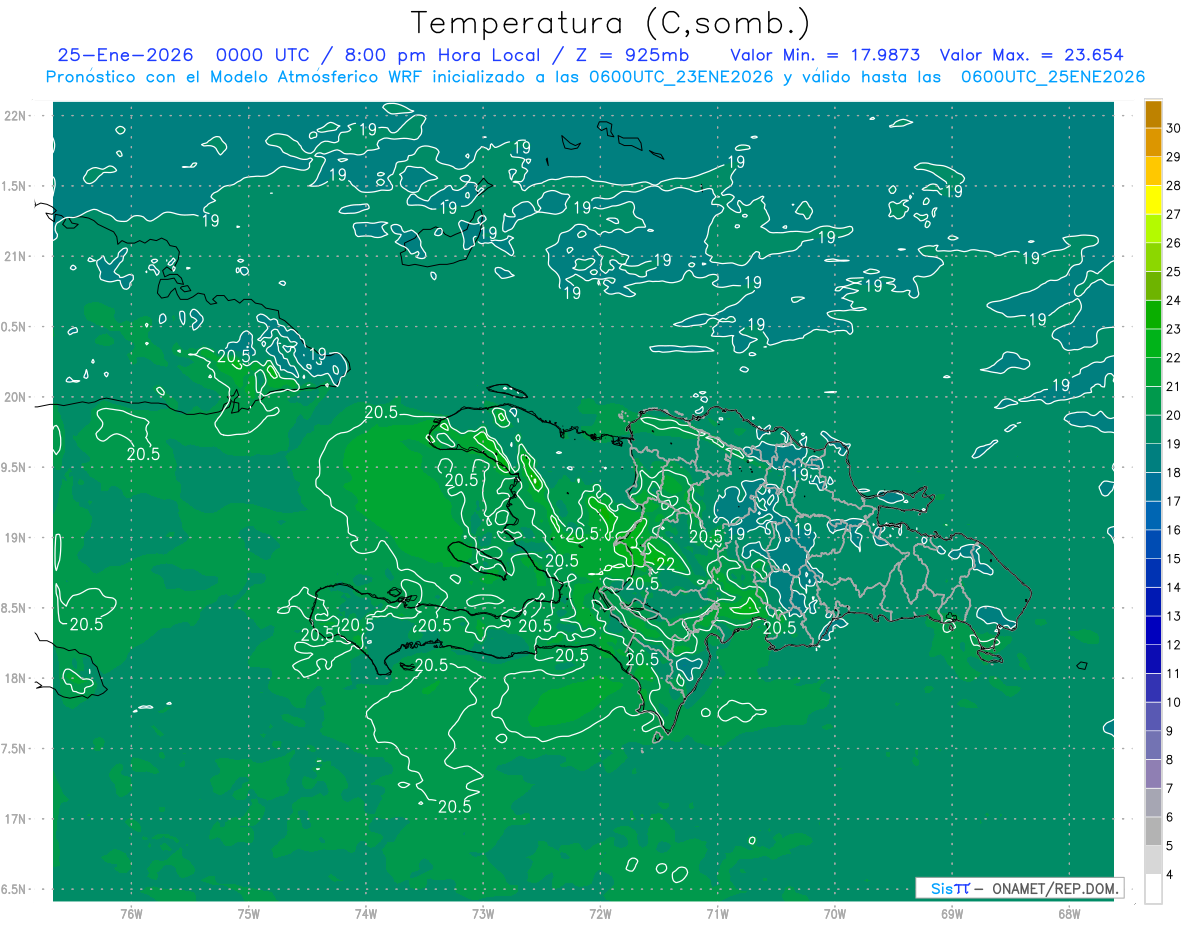This screenshot has width=1200, height=927.
Task: Click the color scale number 12
Action: coord(1174,645)
